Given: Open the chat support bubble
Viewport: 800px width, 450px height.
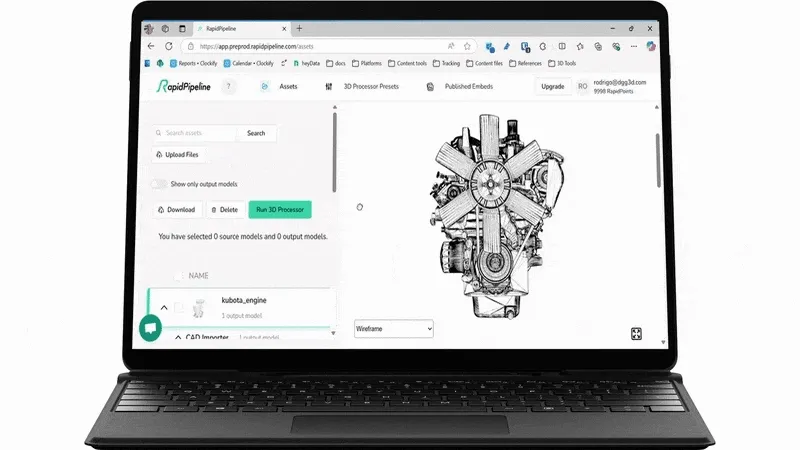Looking at the screenshot, I should tap(150, 327).
